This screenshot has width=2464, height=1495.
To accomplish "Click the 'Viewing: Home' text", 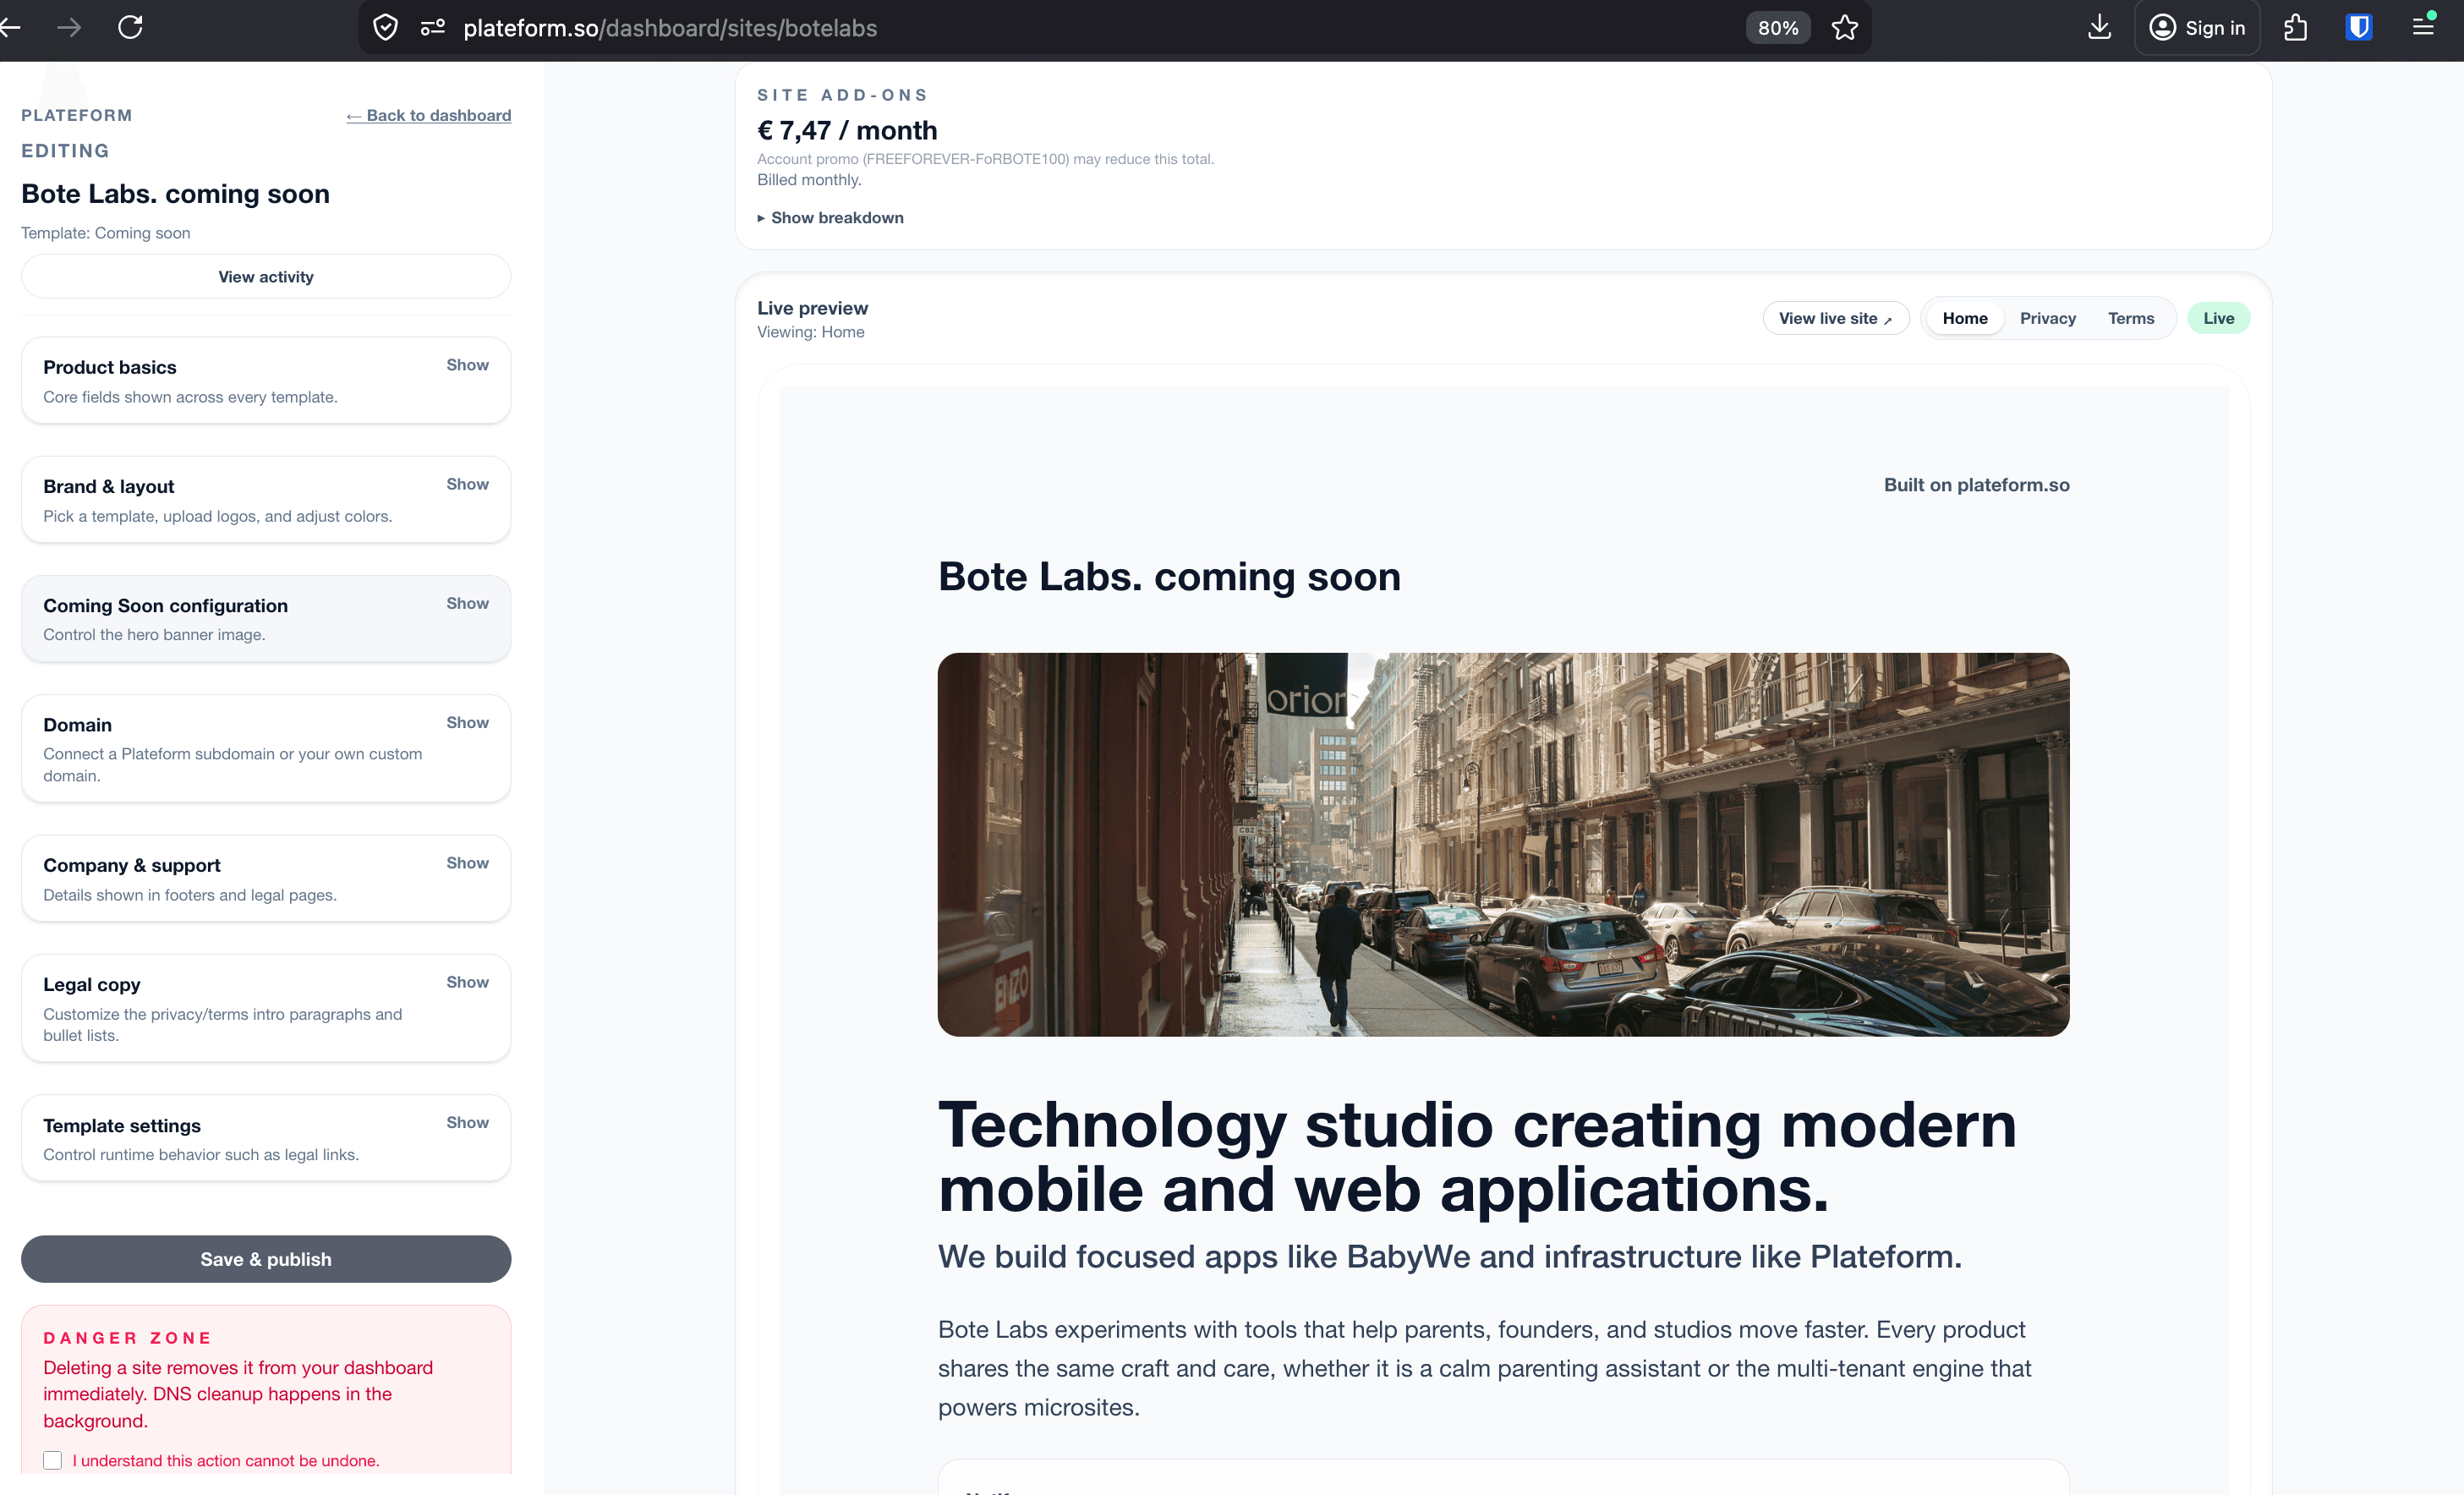I will (x=810, y=332).
